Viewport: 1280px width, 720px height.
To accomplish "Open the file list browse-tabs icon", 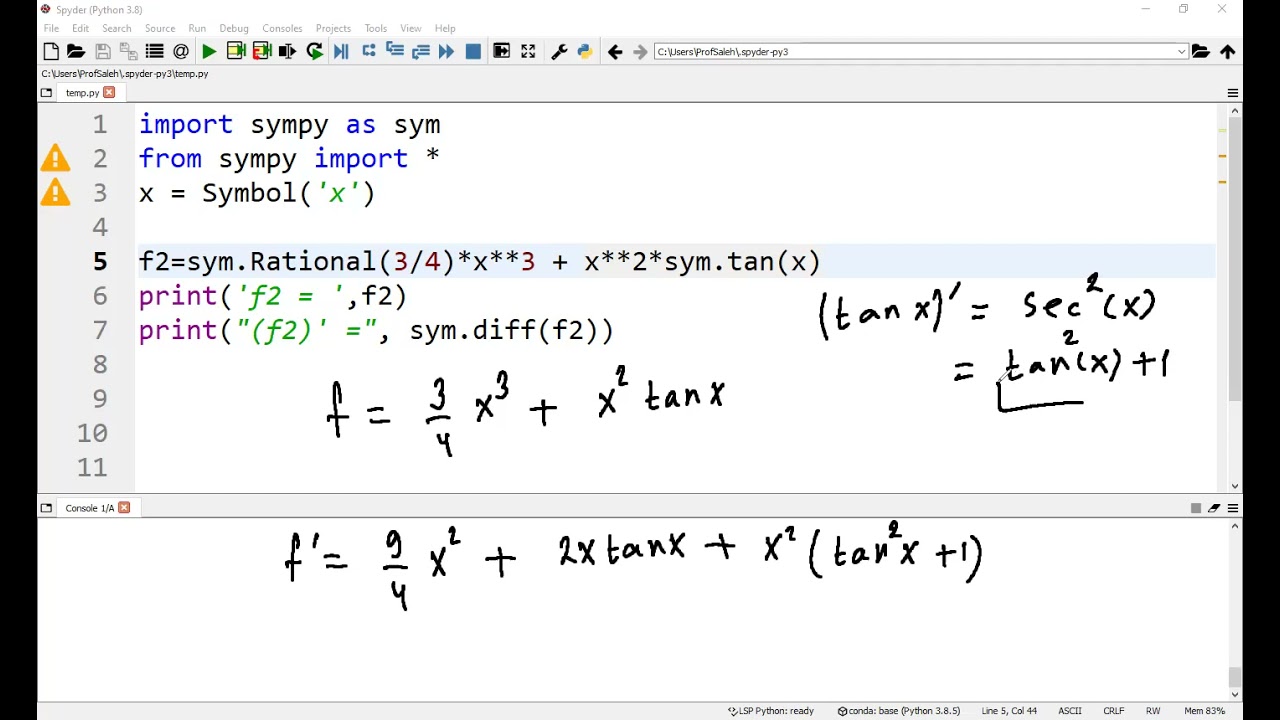I will click(154, 52).
